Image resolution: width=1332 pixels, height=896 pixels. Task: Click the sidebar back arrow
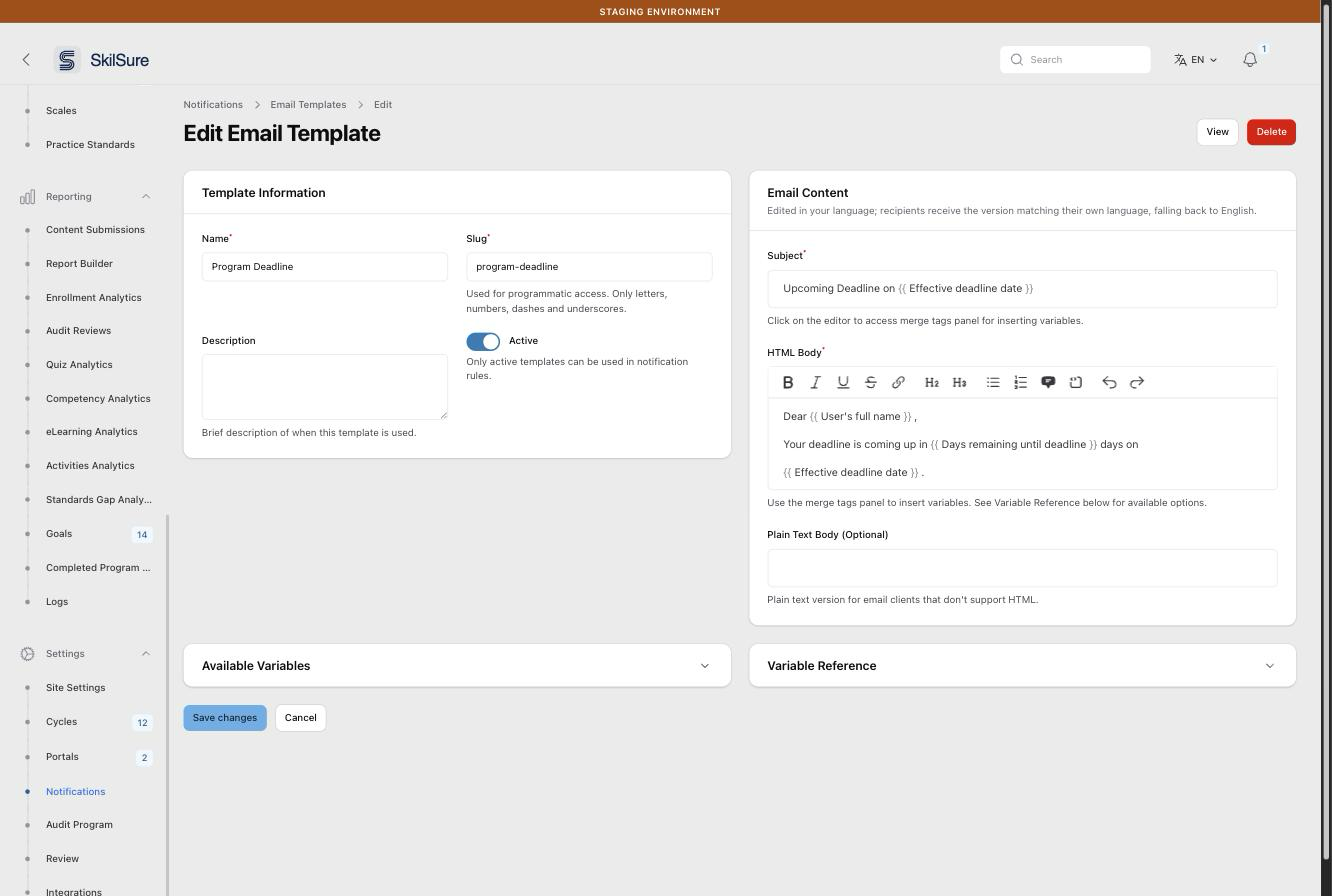pos(26,60)
